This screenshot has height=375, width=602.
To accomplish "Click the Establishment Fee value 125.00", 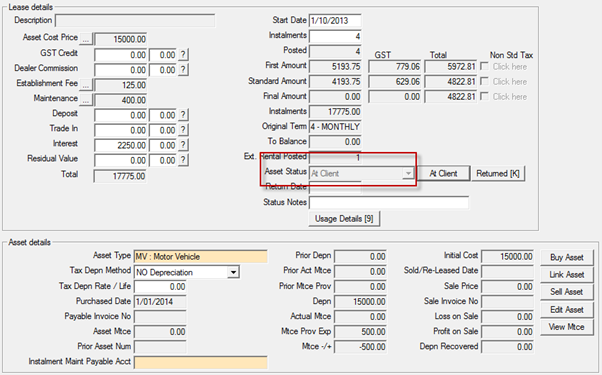I will (120, 85).
